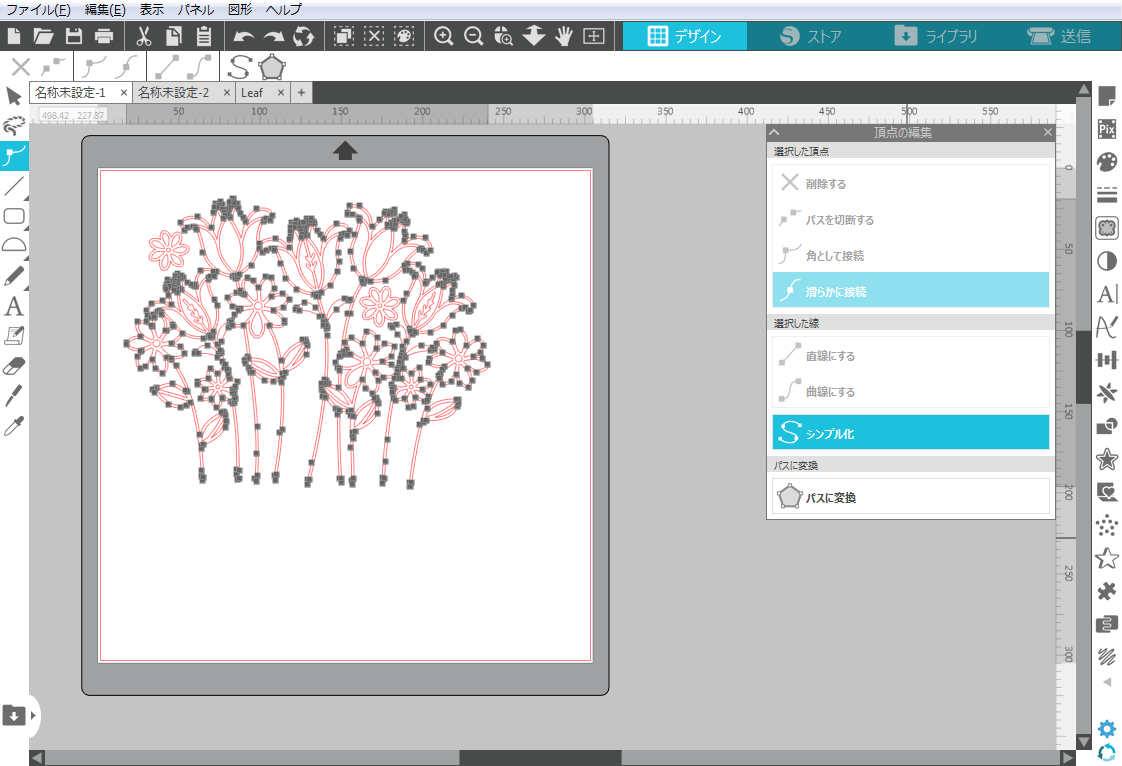
Task: Click the scroll right arrow
Action: [x=1068, y=758]
